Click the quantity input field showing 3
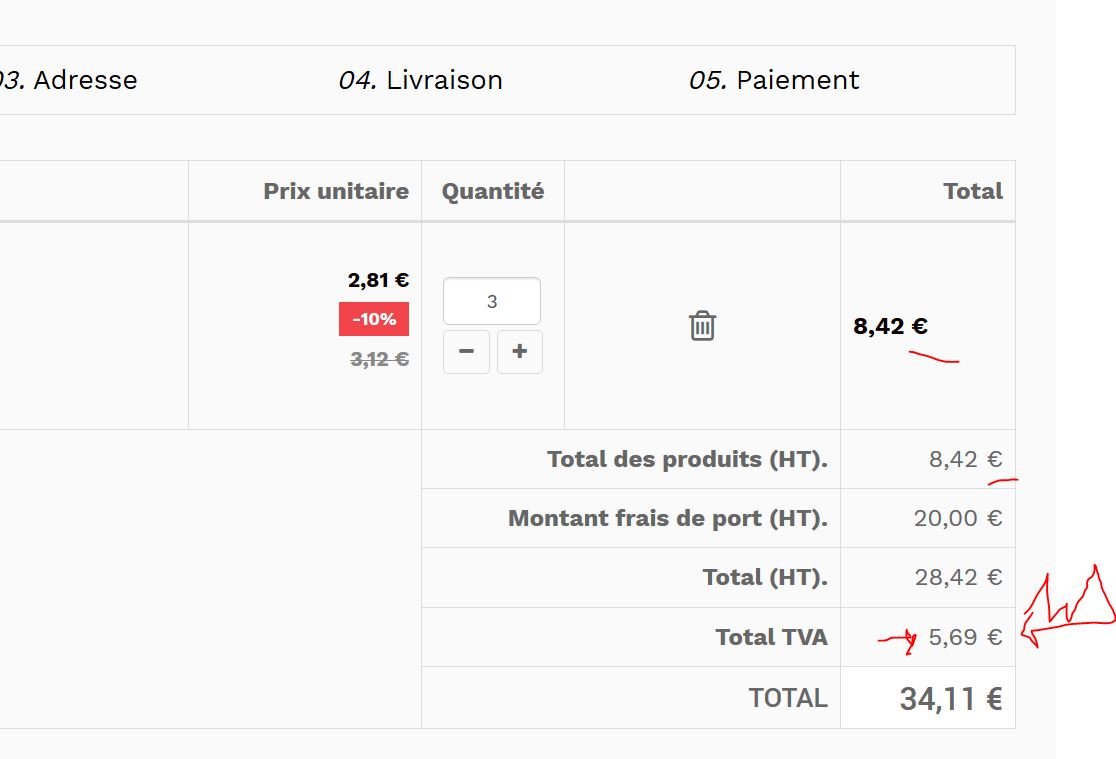The height and width of the screenshot is (759, 1116). click(x=492, y=301)
